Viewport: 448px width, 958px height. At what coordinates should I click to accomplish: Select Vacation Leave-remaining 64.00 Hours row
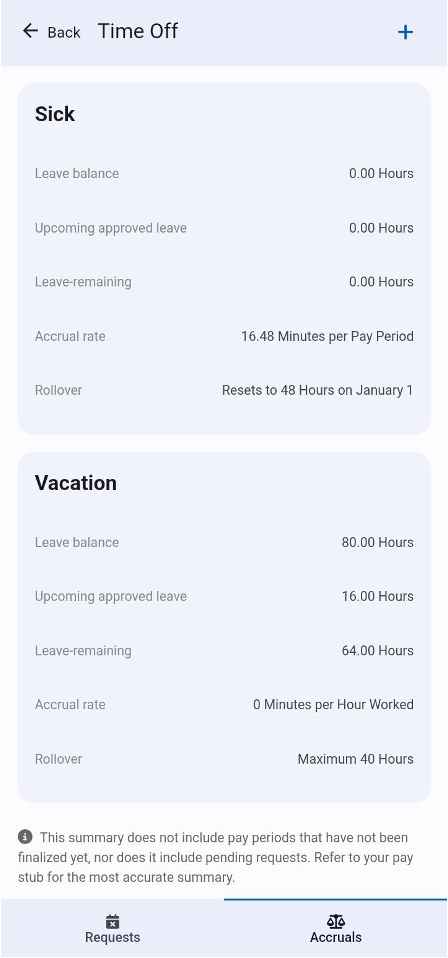coord(224,651)
